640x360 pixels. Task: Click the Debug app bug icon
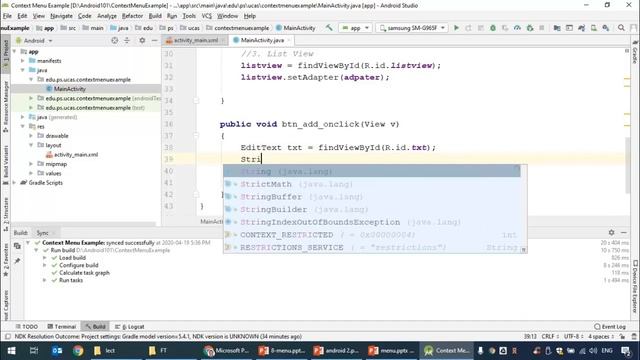[x=493, y=28]
